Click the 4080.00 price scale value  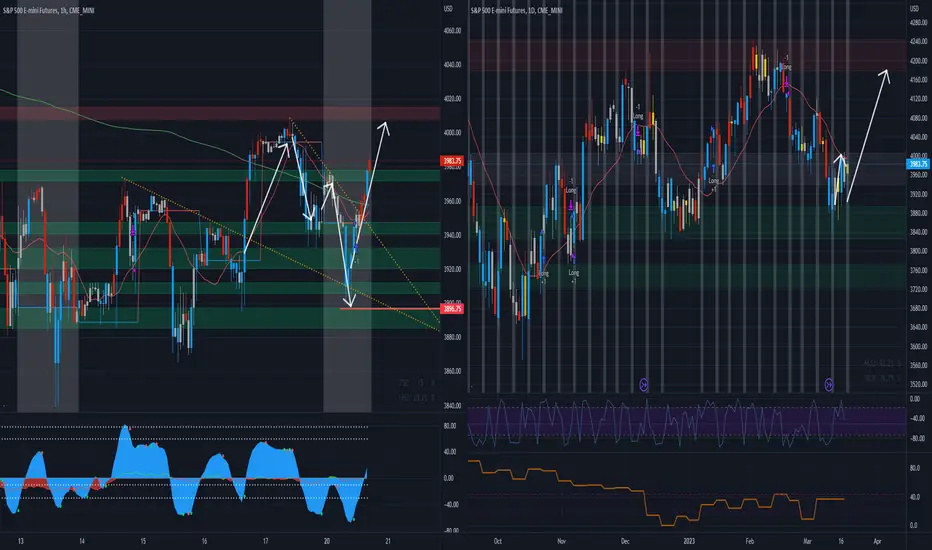coord(918,118)
